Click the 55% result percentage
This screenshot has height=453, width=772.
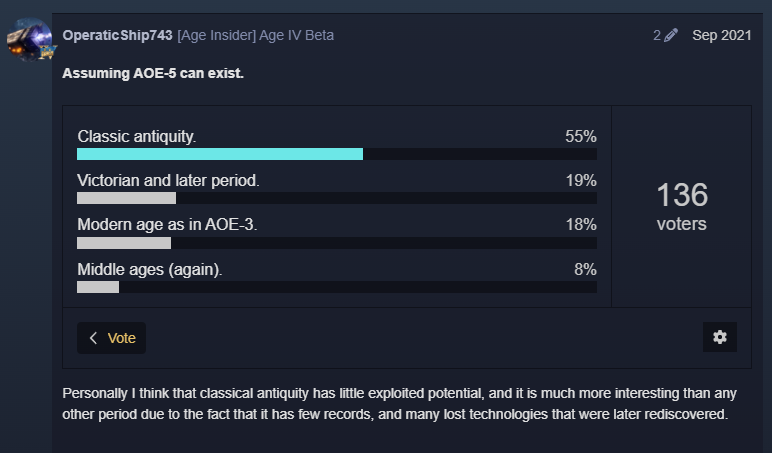580,136
